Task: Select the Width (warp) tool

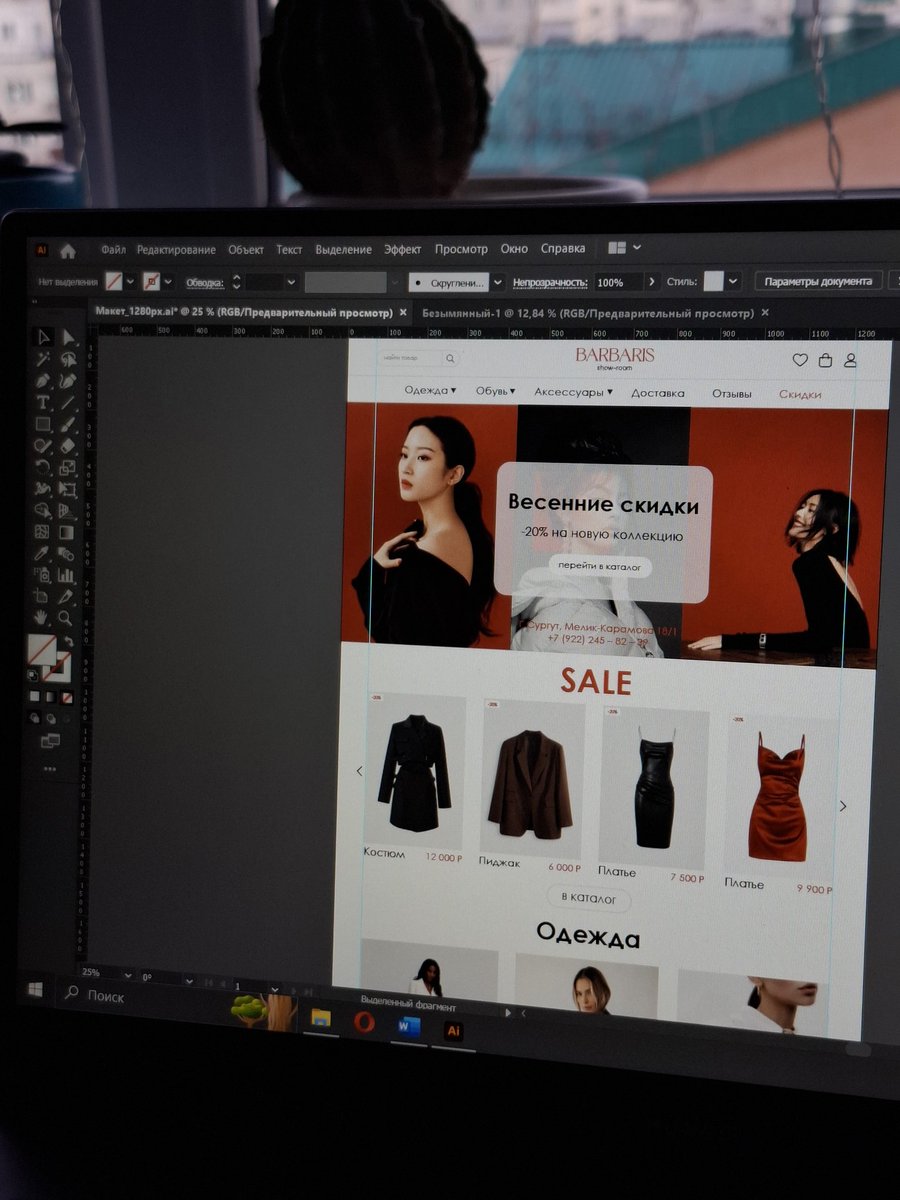Action: click(42, 489)
